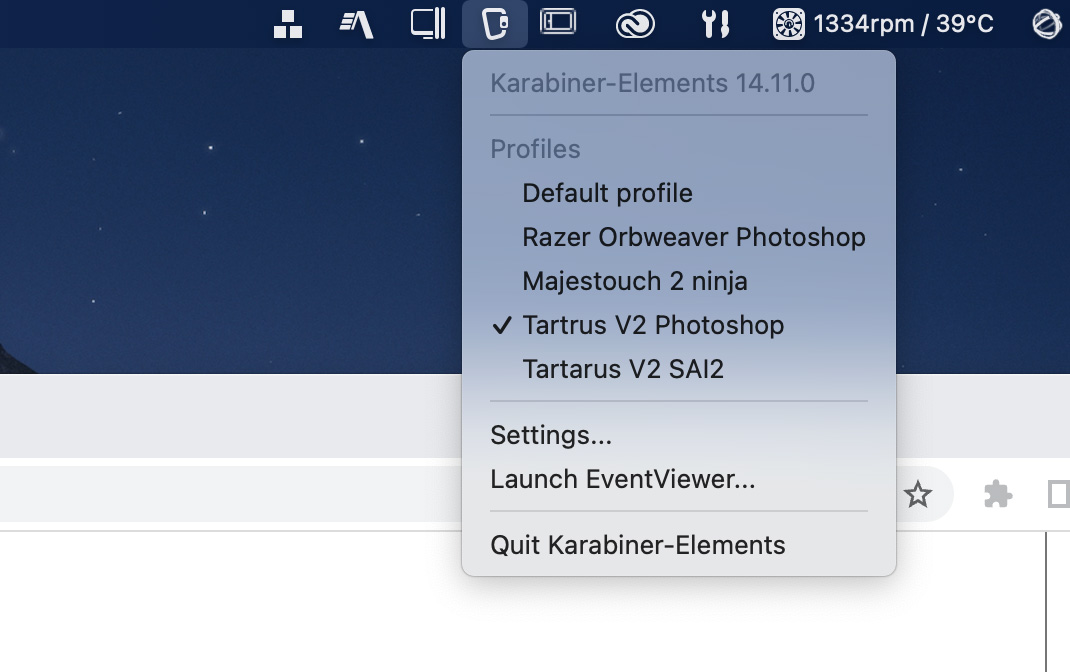Screen dimensions: 1070x672
Task: Click the 1334rpm / 39°C readout
Action: click(903, 24)
